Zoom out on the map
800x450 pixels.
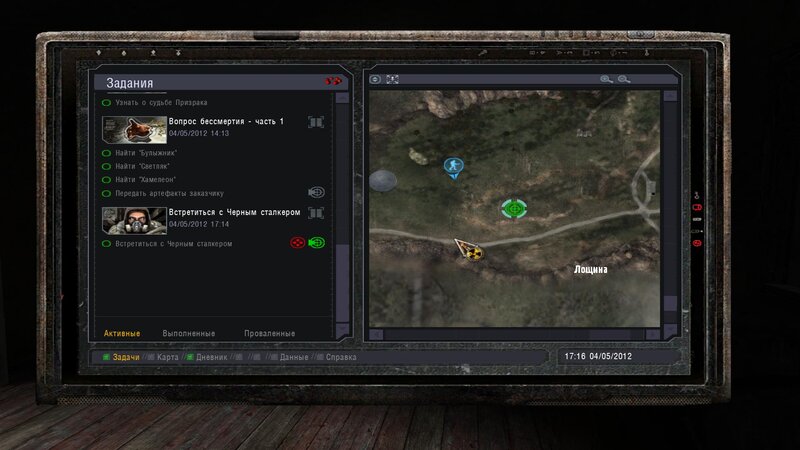[x=624, y=79]
